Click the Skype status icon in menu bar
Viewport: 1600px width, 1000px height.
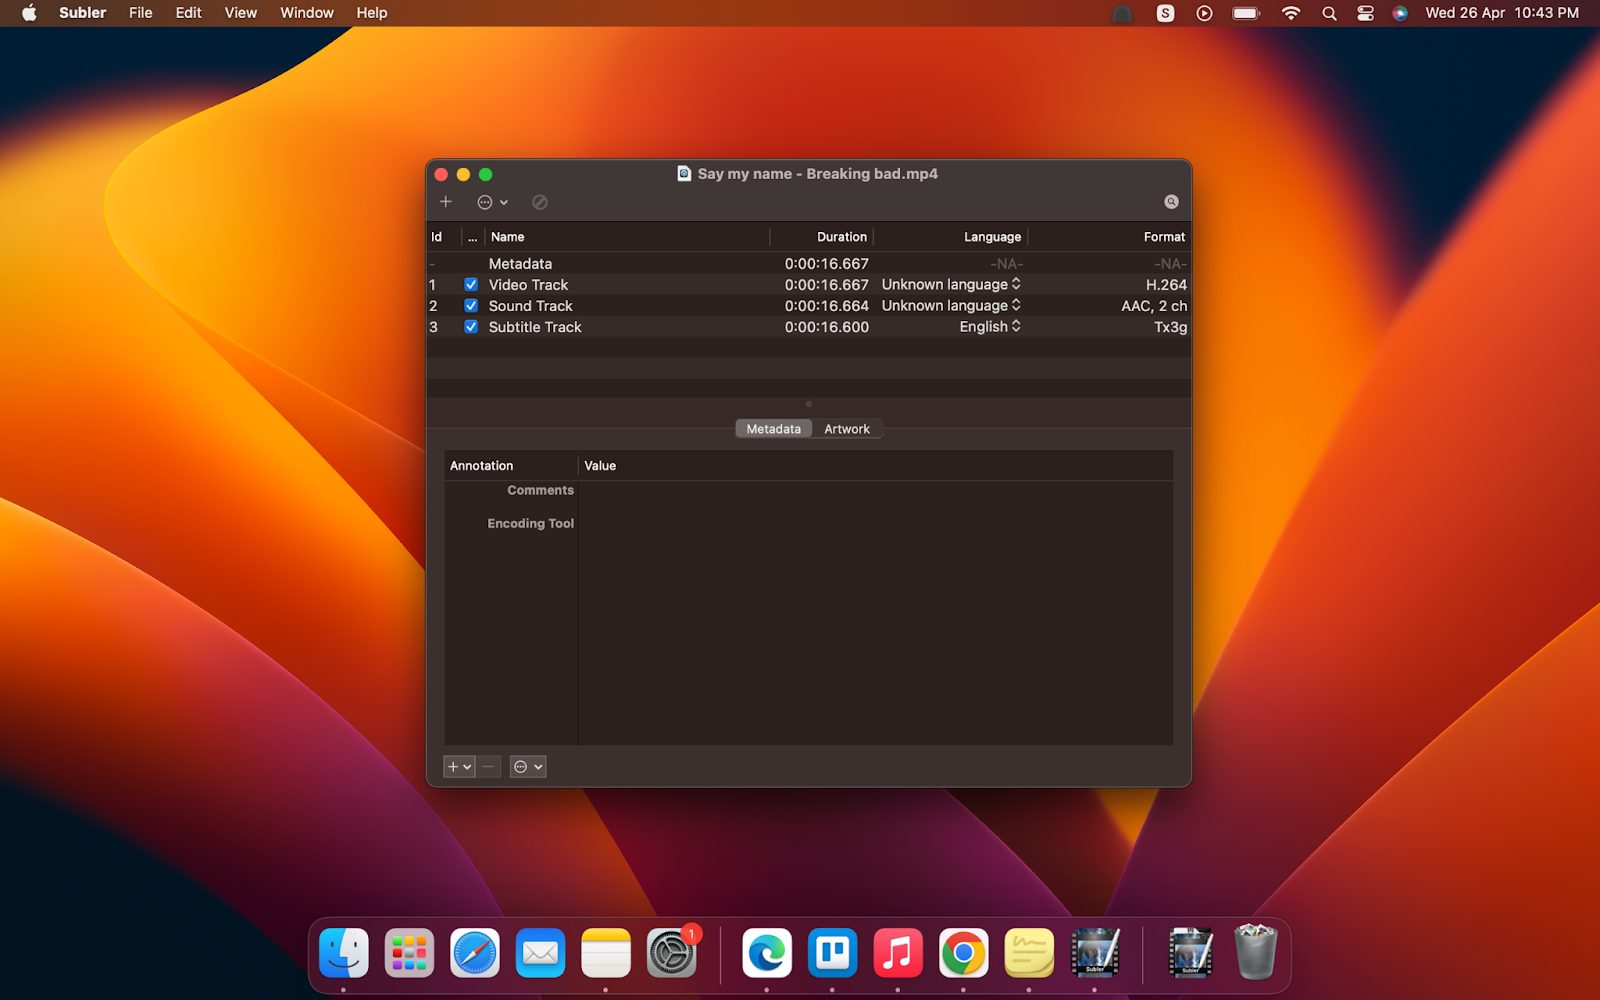coord(1165,13)
